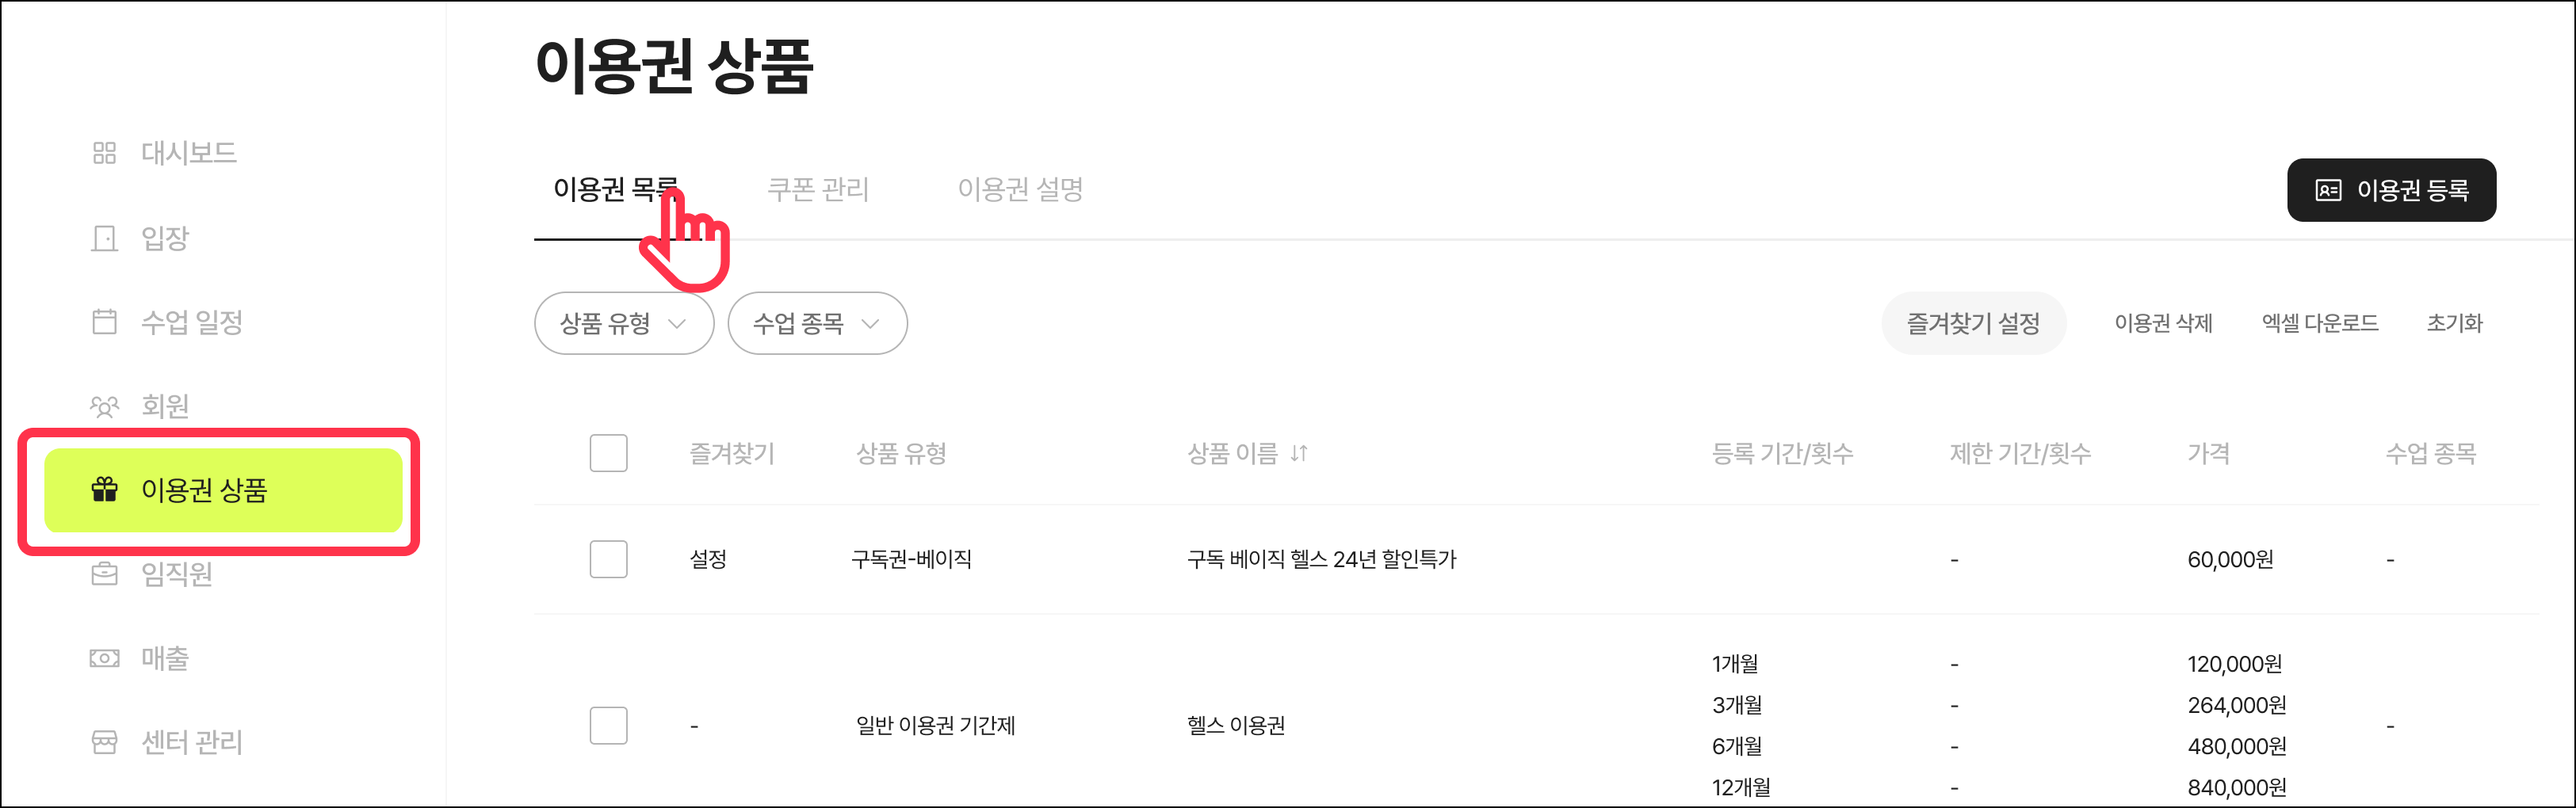Switch to the 쿠폰 관리 tab
Viewport: 2576px width, 808px height.
[x=817, y=190]
